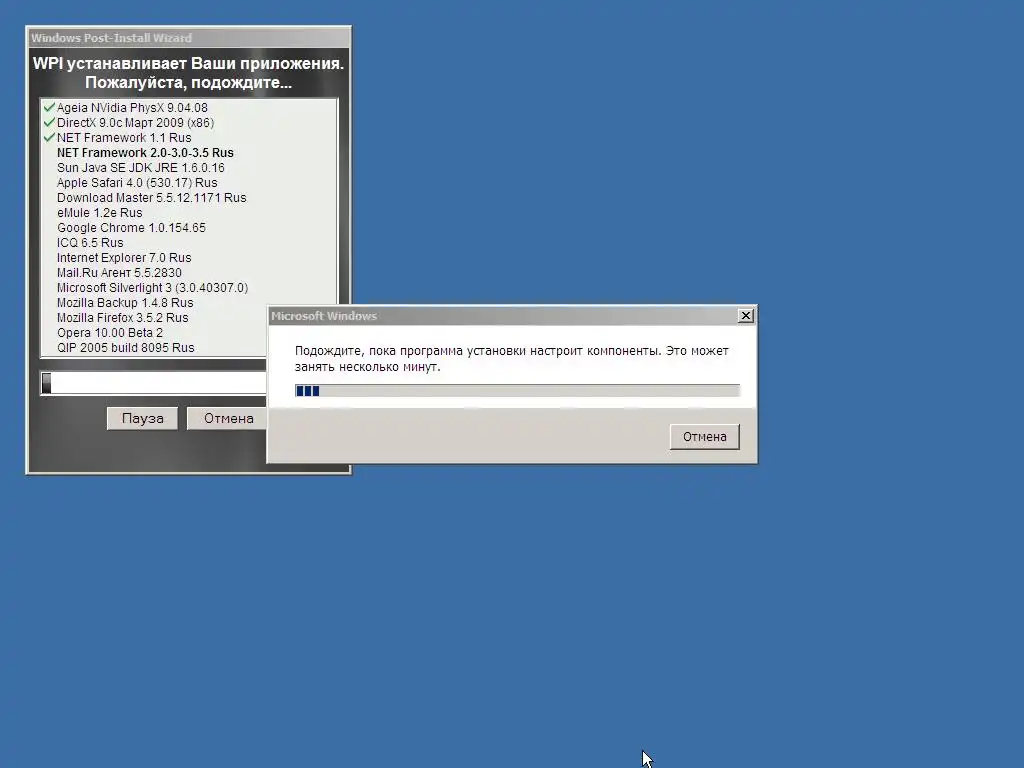Select Google Chrome 1.0.154.65 entry

[x=131, y=228]
